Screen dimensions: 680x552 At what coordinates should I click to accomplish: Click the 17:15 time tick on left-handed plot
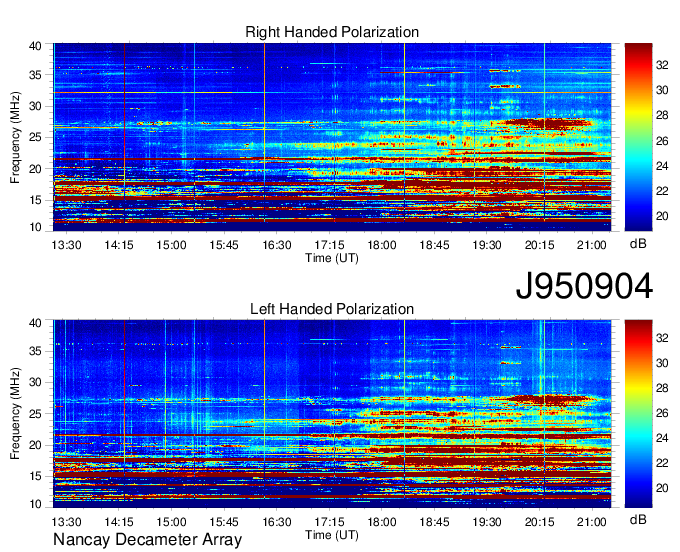(x=329, y=522)
